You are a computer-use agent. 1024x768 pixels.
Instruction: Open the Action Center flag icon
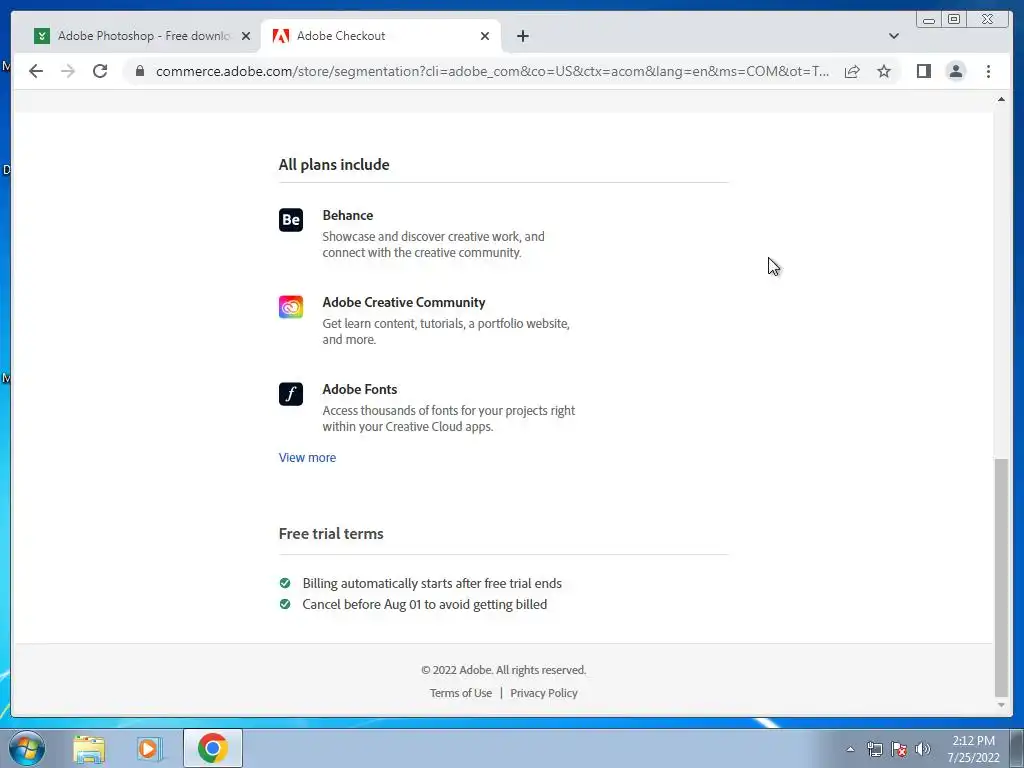(x=899, y=749)
